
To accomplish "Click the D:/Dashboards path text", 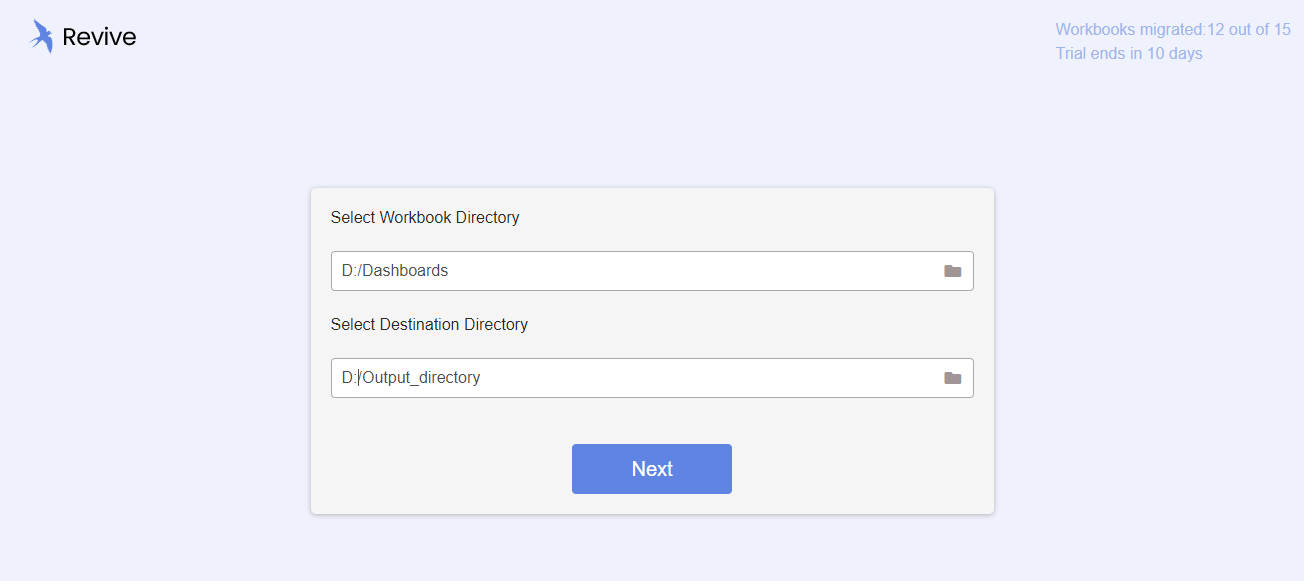I will [395, 271].
